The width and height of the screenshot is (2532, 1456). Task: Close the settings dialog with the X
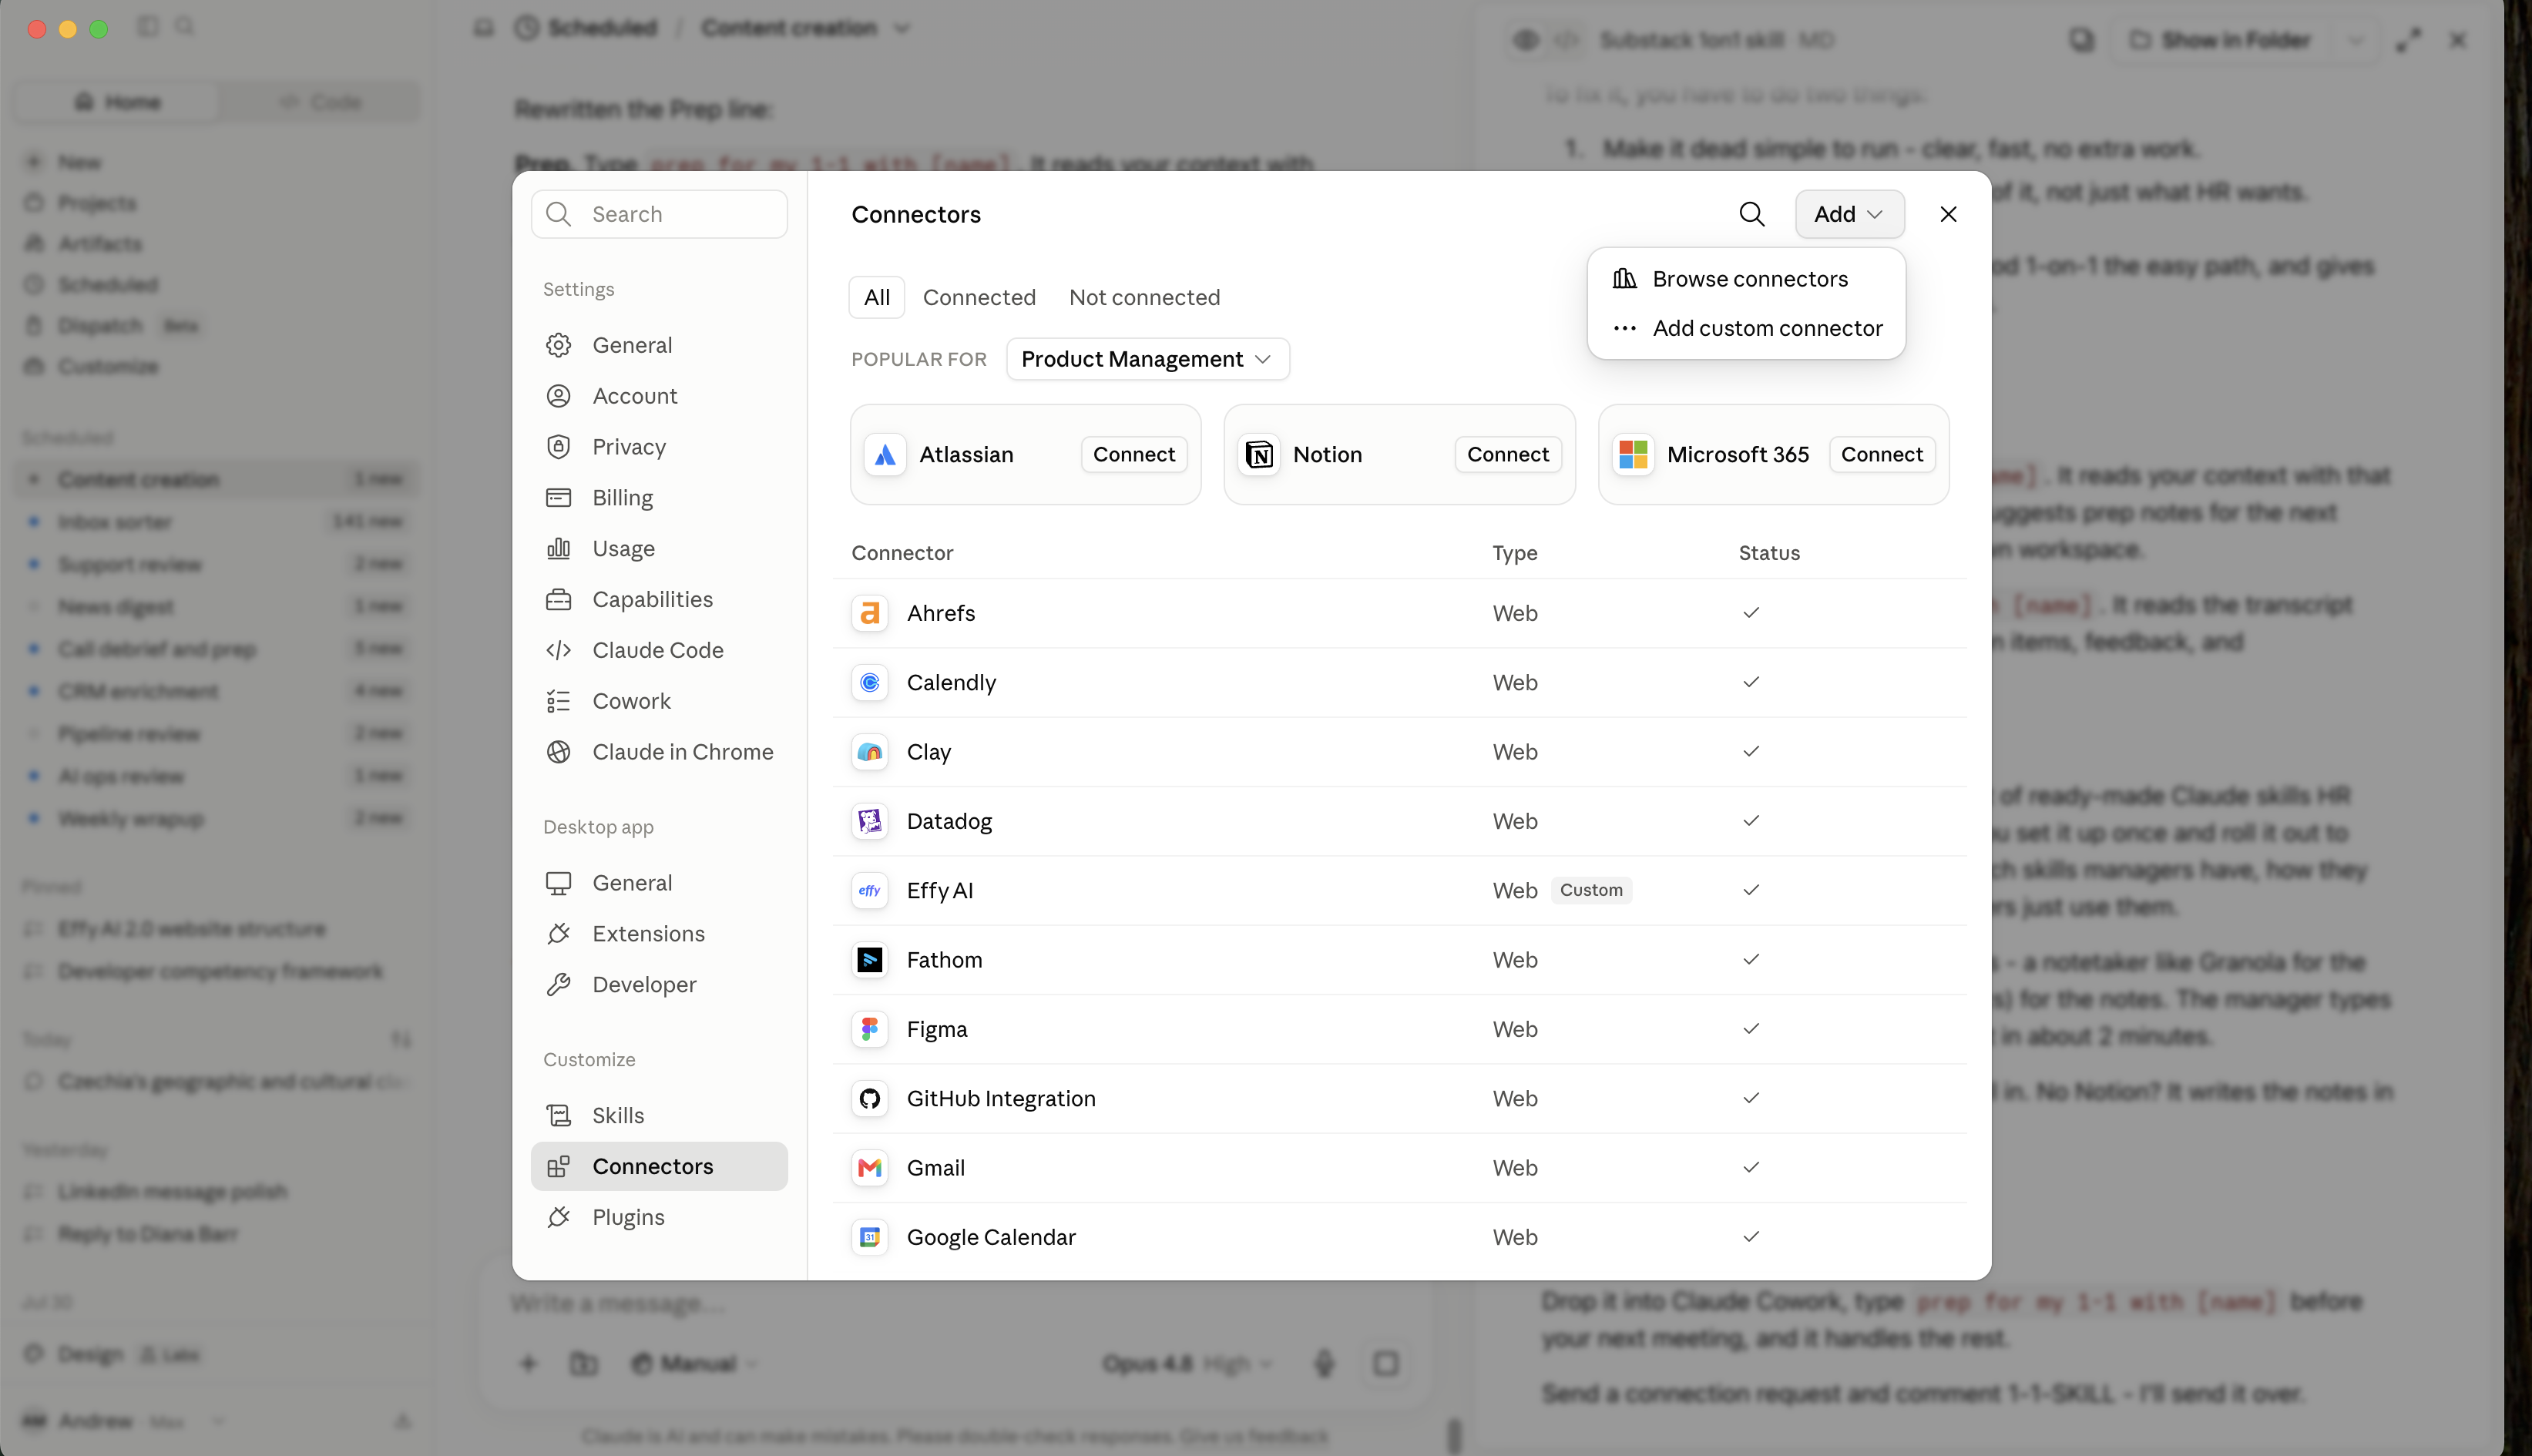1948,214
